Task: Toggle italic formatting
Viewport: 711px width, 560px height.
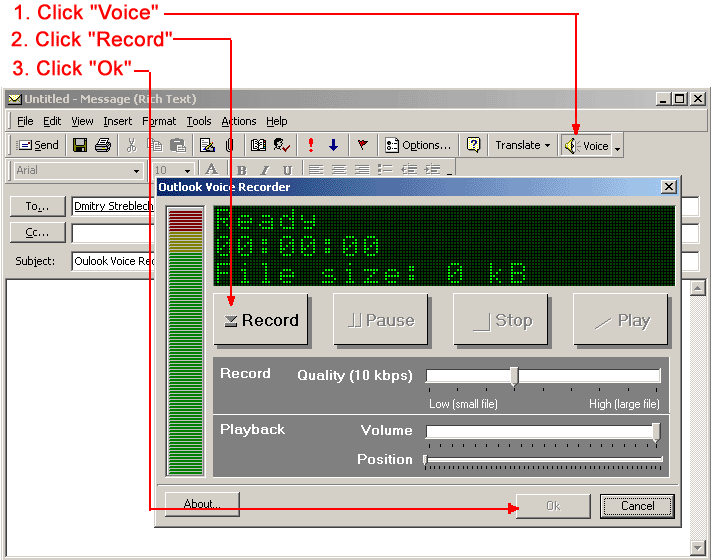Action: pyautogui.click(x=265, y=170)
